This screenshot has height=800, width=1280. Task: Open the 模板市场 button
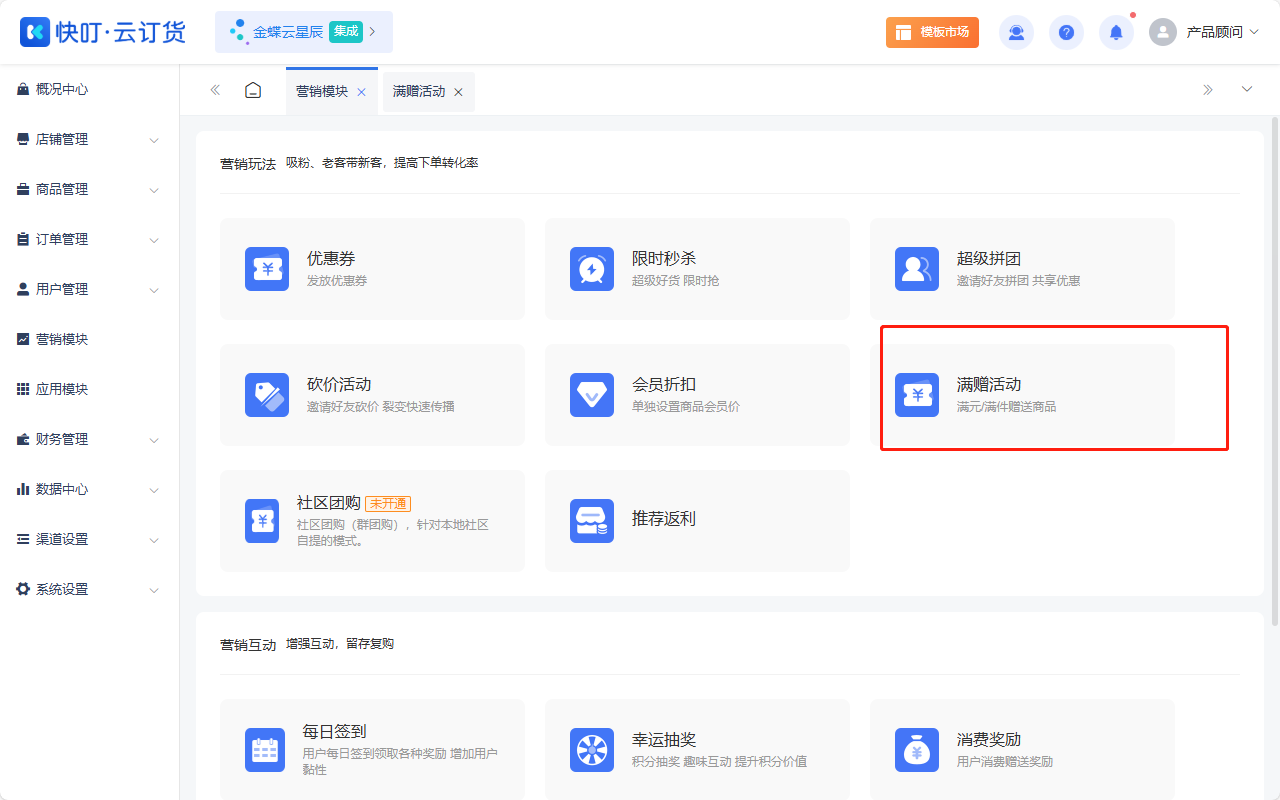pos(932,32)
